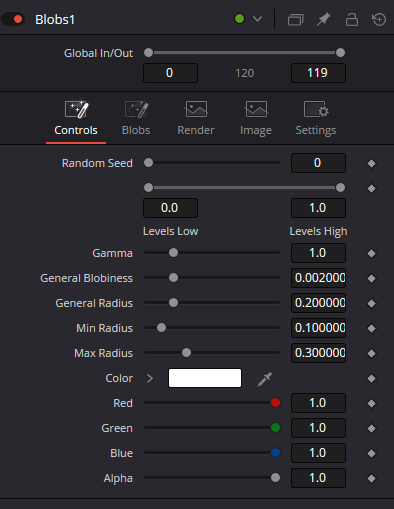Add keyframe for General Blobiness
The image size is (394, 509).
click(x=371, y=278)
